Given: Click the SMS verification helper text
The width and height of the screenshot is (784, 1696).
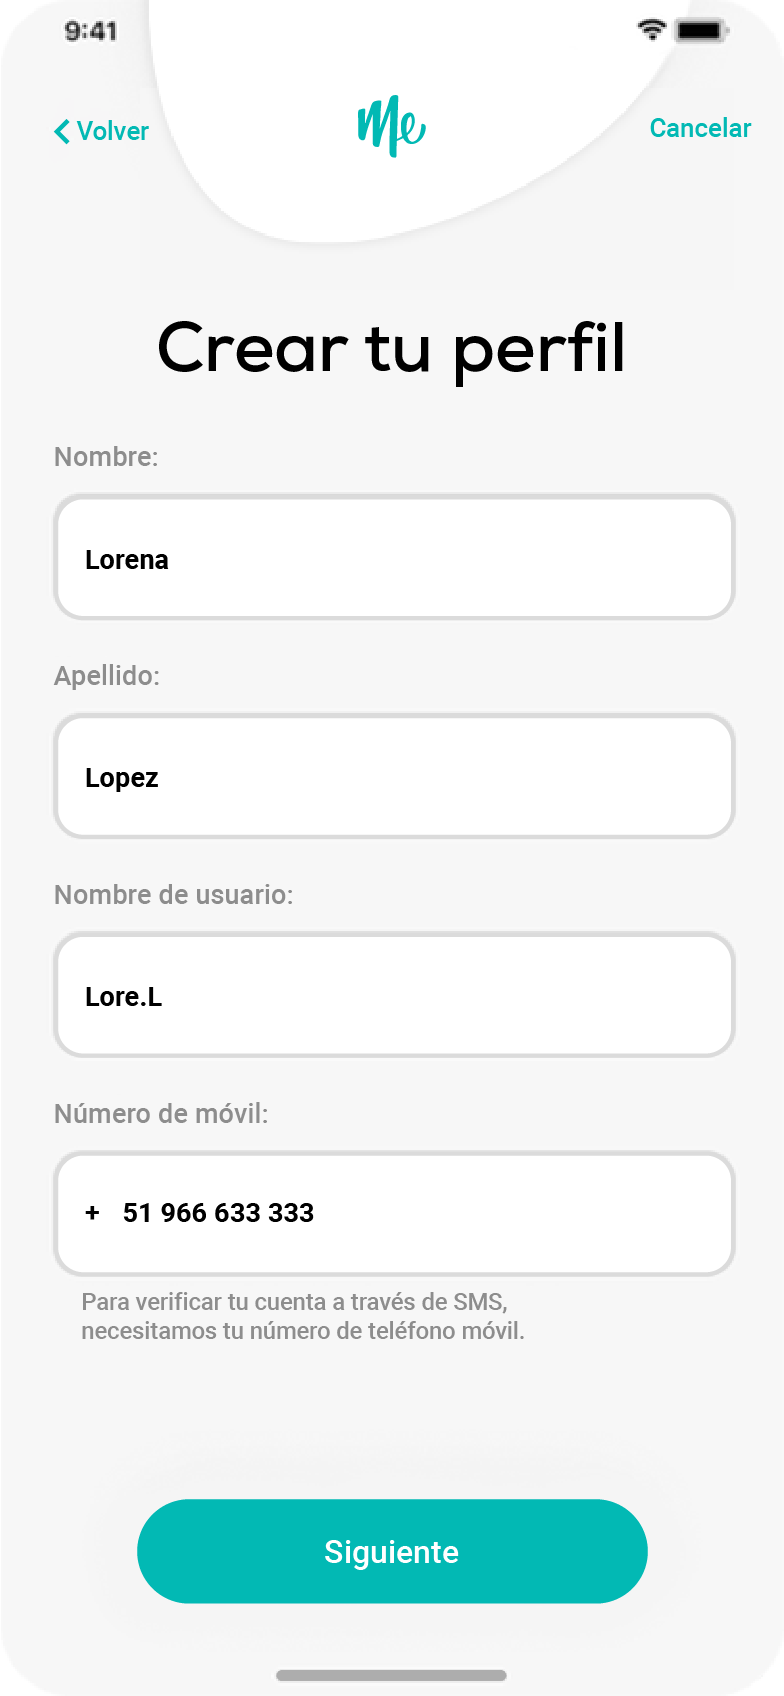Looking at the screenshot, I should [302, 1316].
